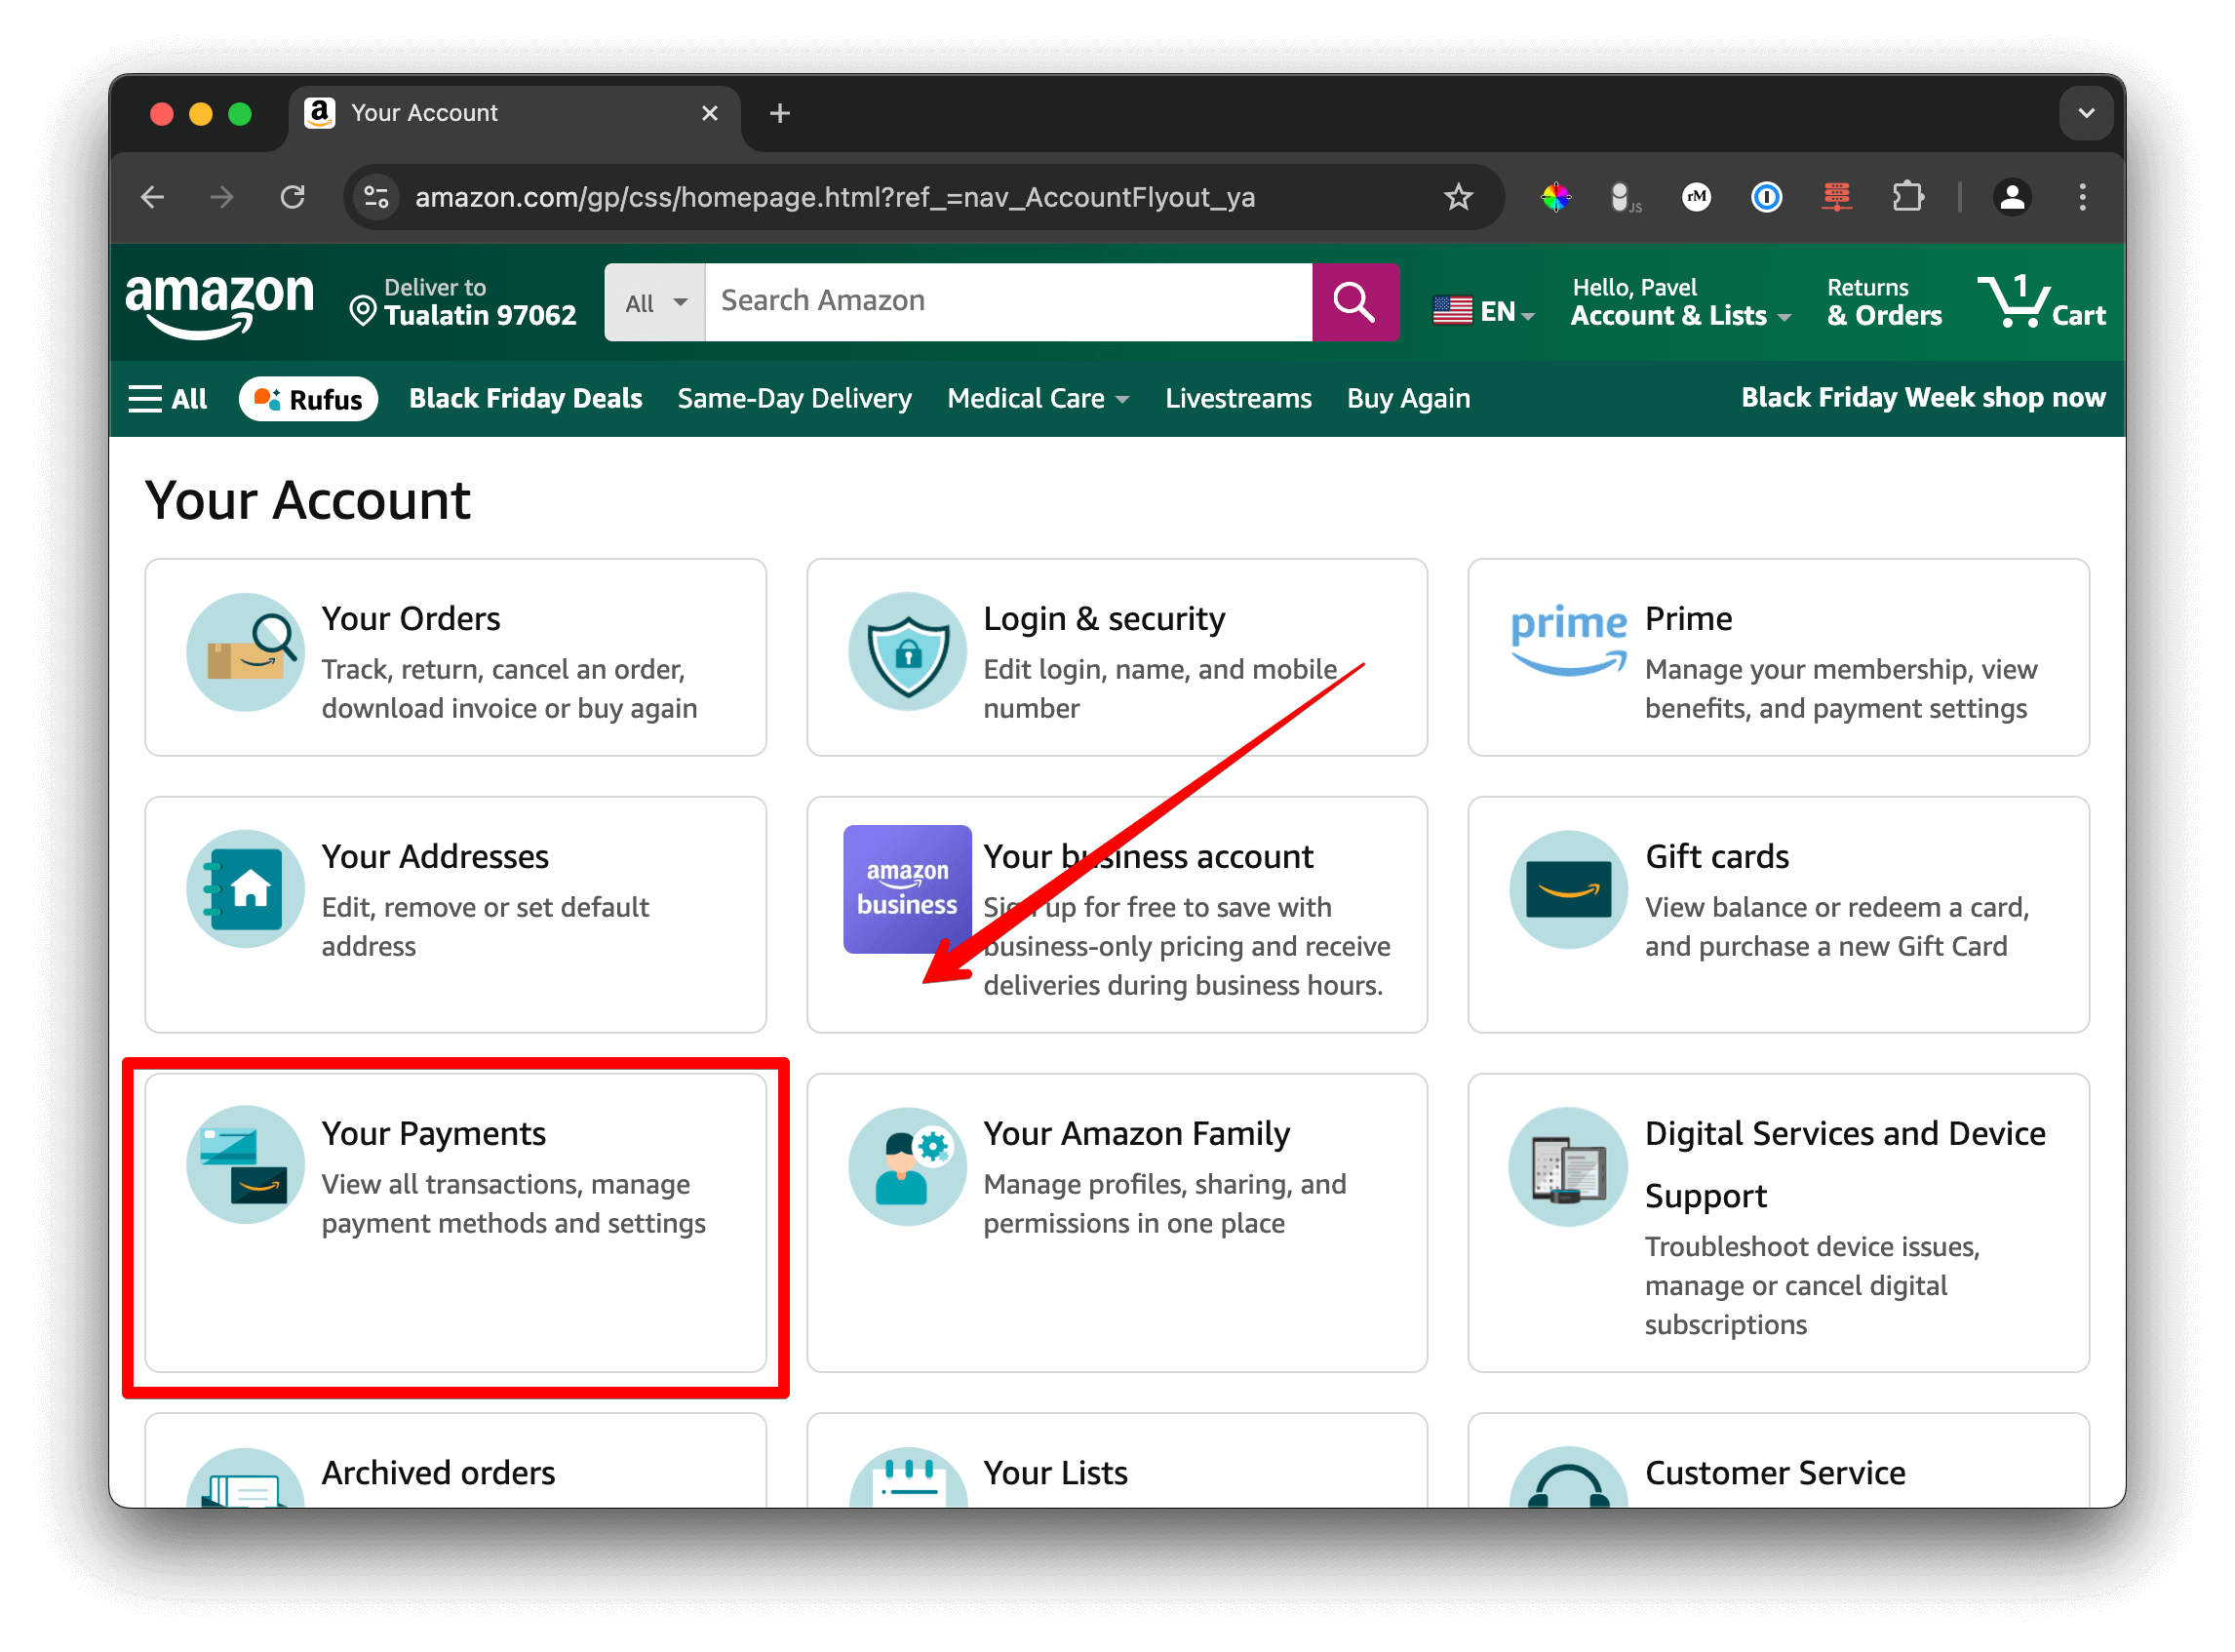2235x1652 pixels.
Task: Click Deliver to Tualatin 97062
Action: [463, 302]
